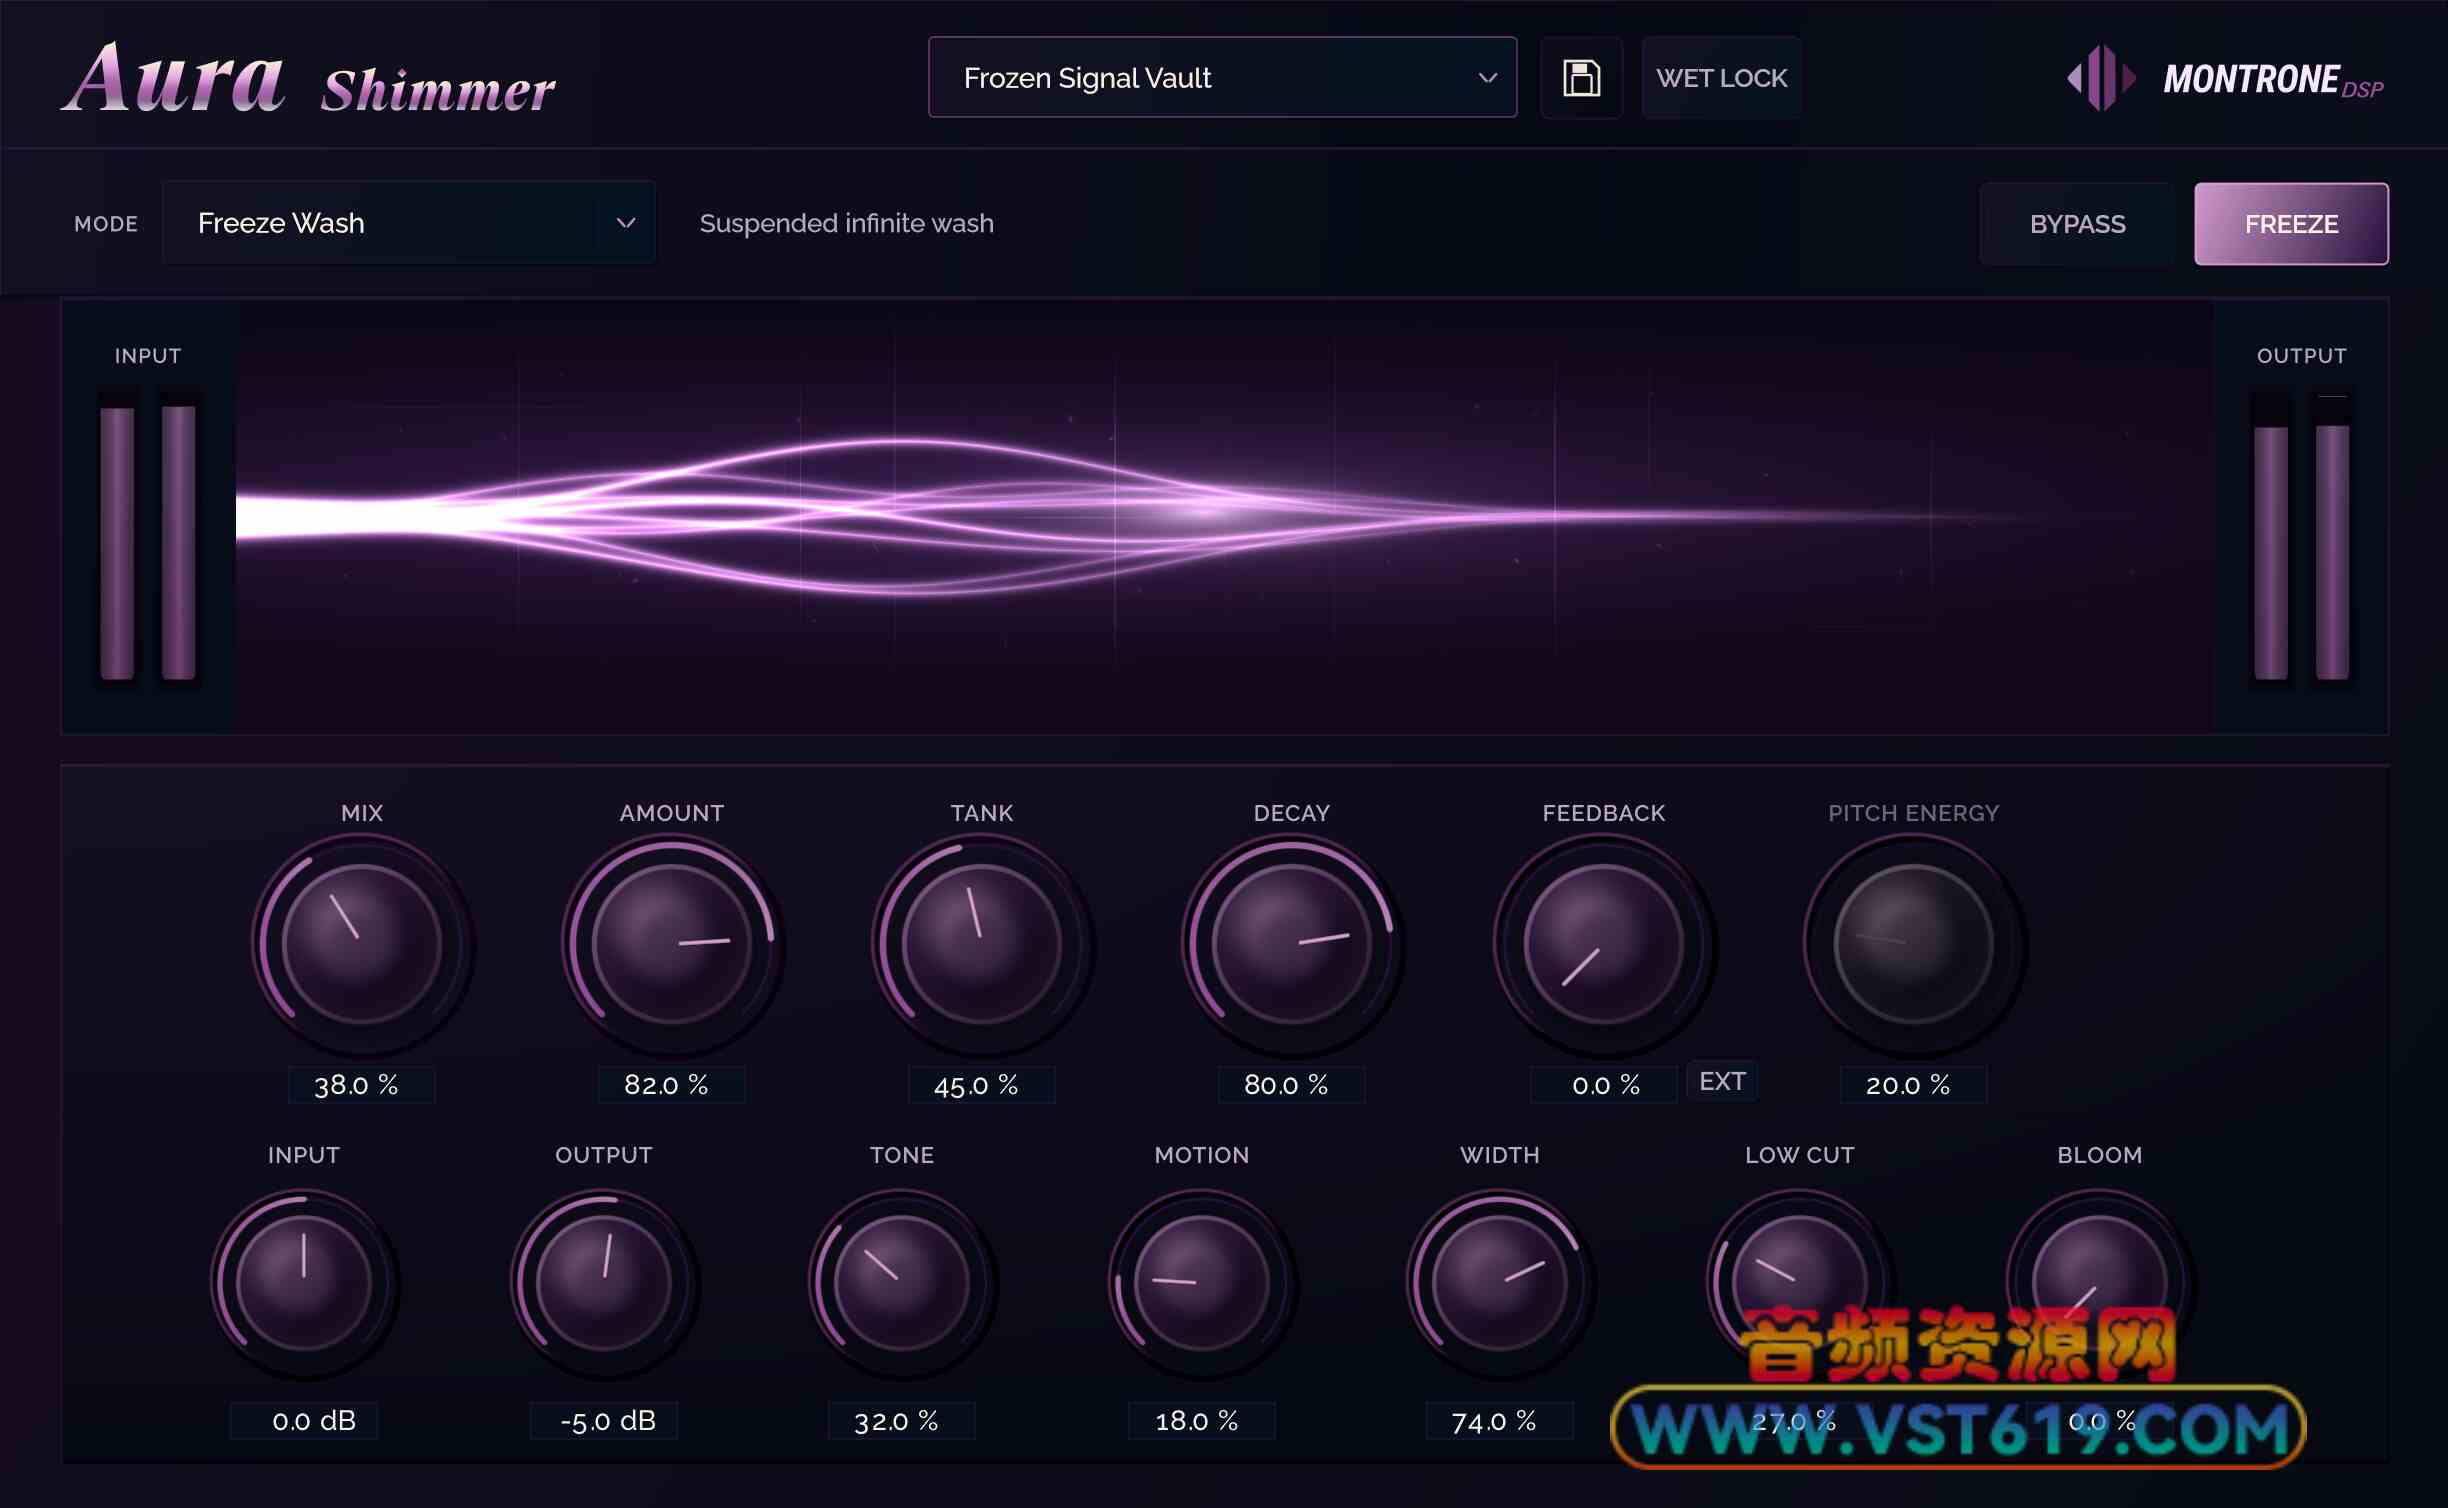Click the PITCH ENERGY label
Screen dimensions: 2448x1508
(x=1913, y=813)
